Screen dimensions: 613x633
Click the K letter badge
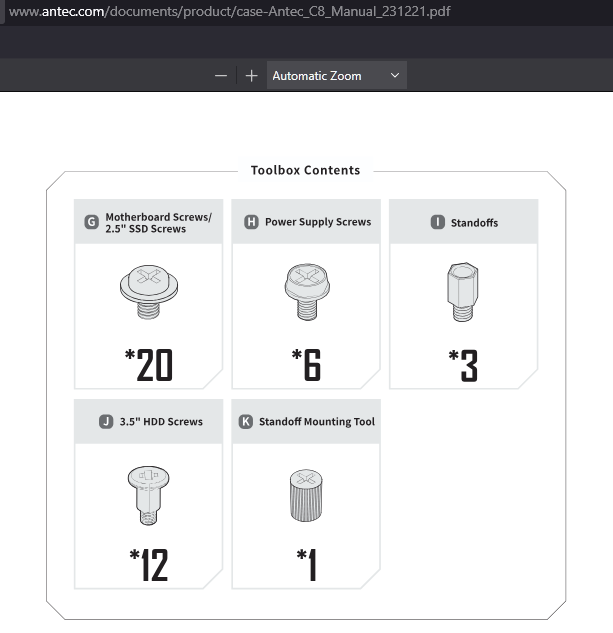pyautogui.click(x=246, y=421)
